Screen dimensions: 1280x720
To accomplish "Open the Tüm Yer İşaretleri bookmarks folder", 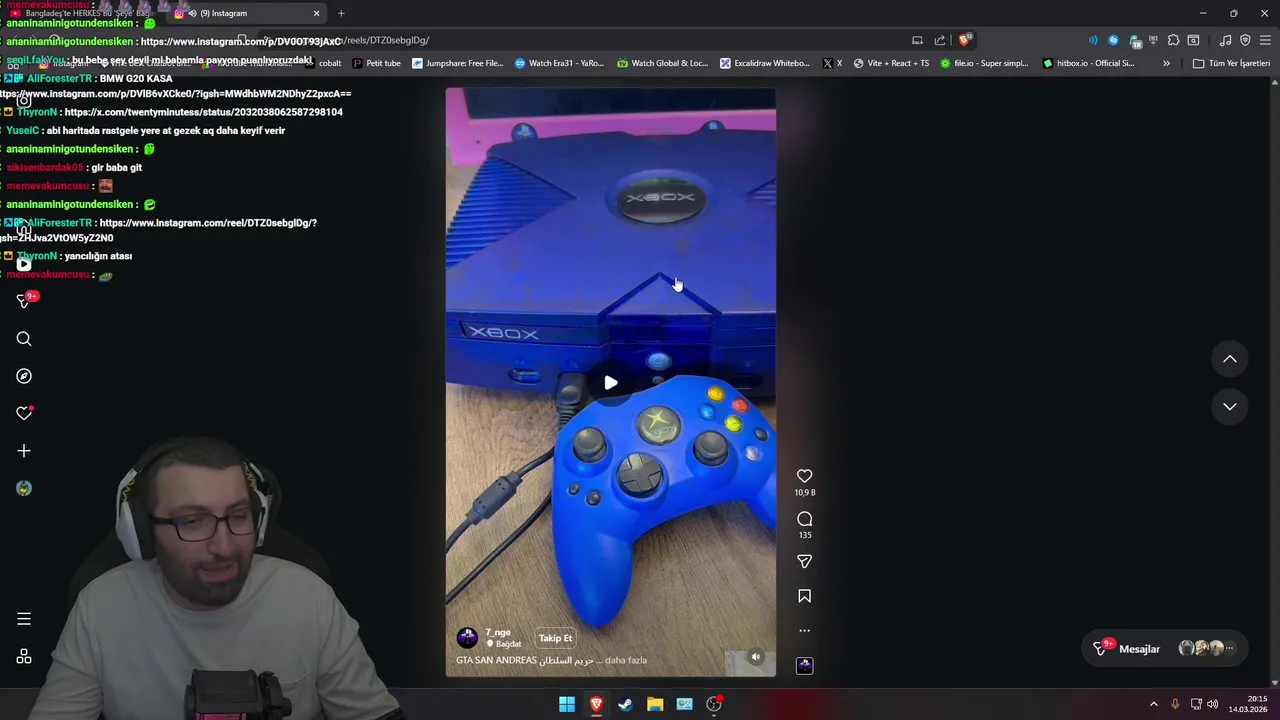I will 1231,63.
